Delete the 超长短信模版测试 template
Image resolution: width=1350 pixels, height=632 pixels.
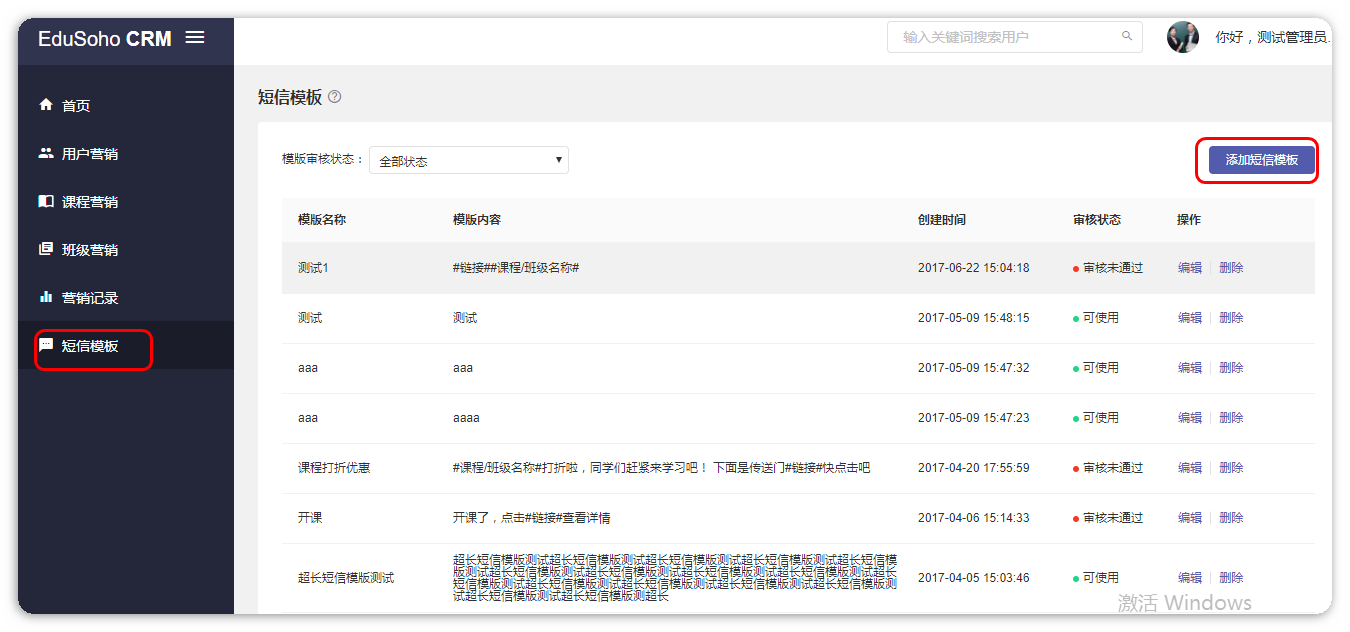click(1231, 578)
